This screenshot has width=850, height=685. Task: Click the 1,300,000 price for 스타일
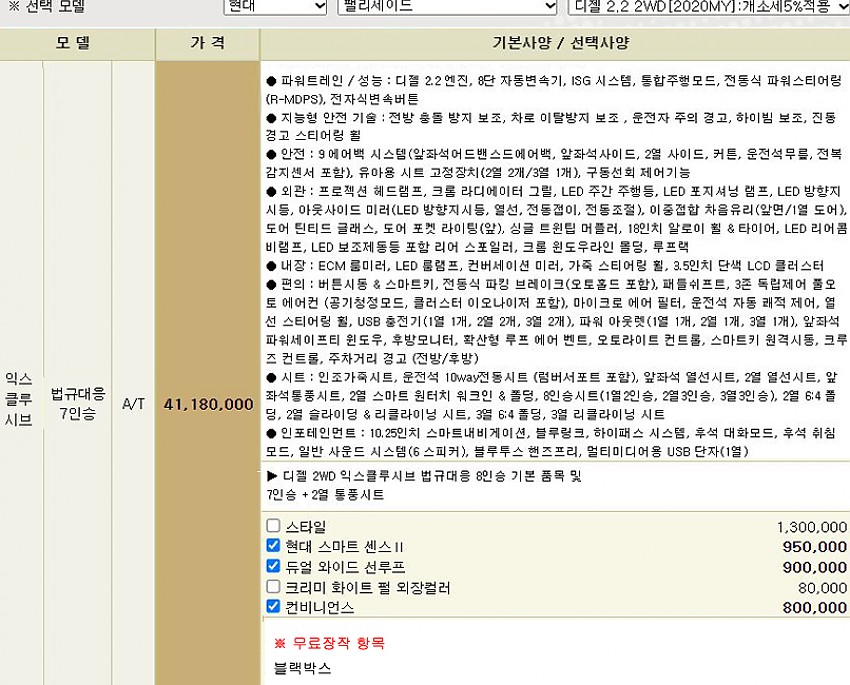point(811,527)
